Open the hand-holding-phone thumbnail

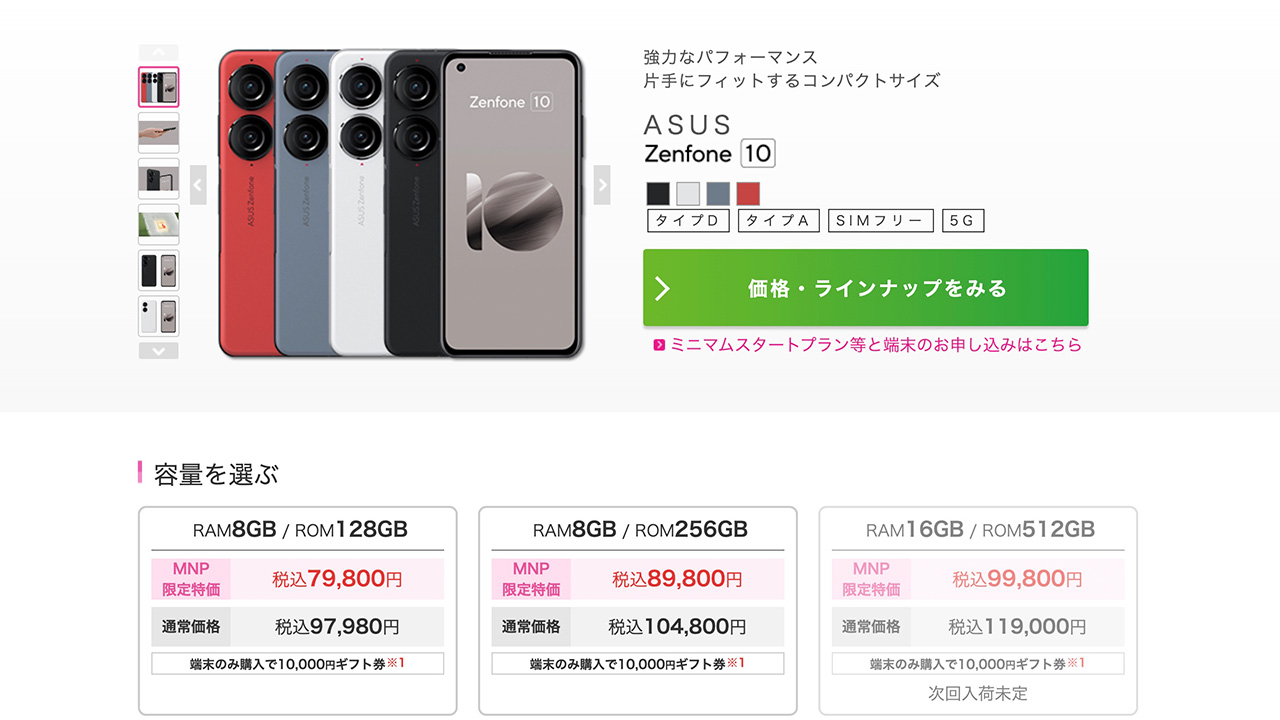coord(158,132)
